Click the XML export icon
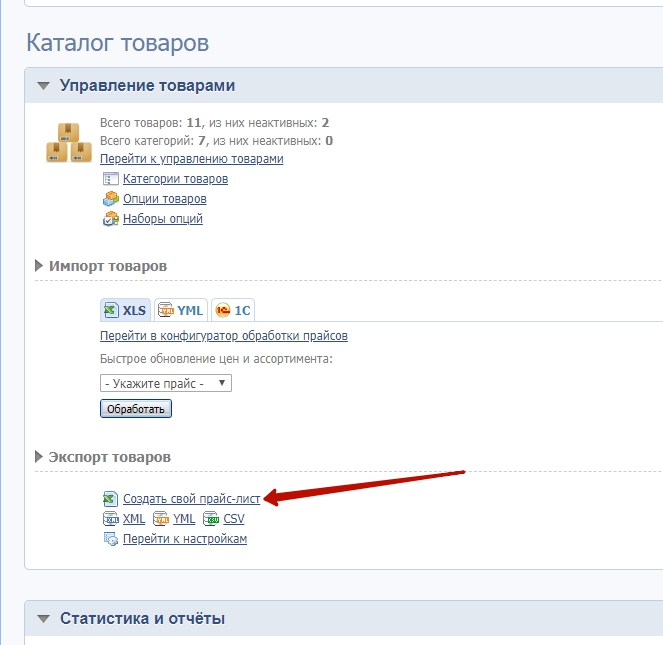The image size is (663, 645). coord(111,519)
